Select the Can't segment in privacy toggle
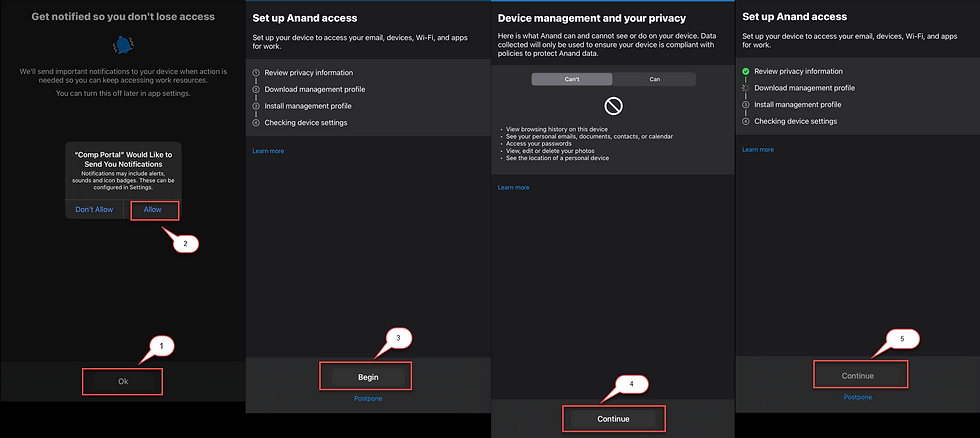Screen dimensions: 980x438 coord(571,79)
